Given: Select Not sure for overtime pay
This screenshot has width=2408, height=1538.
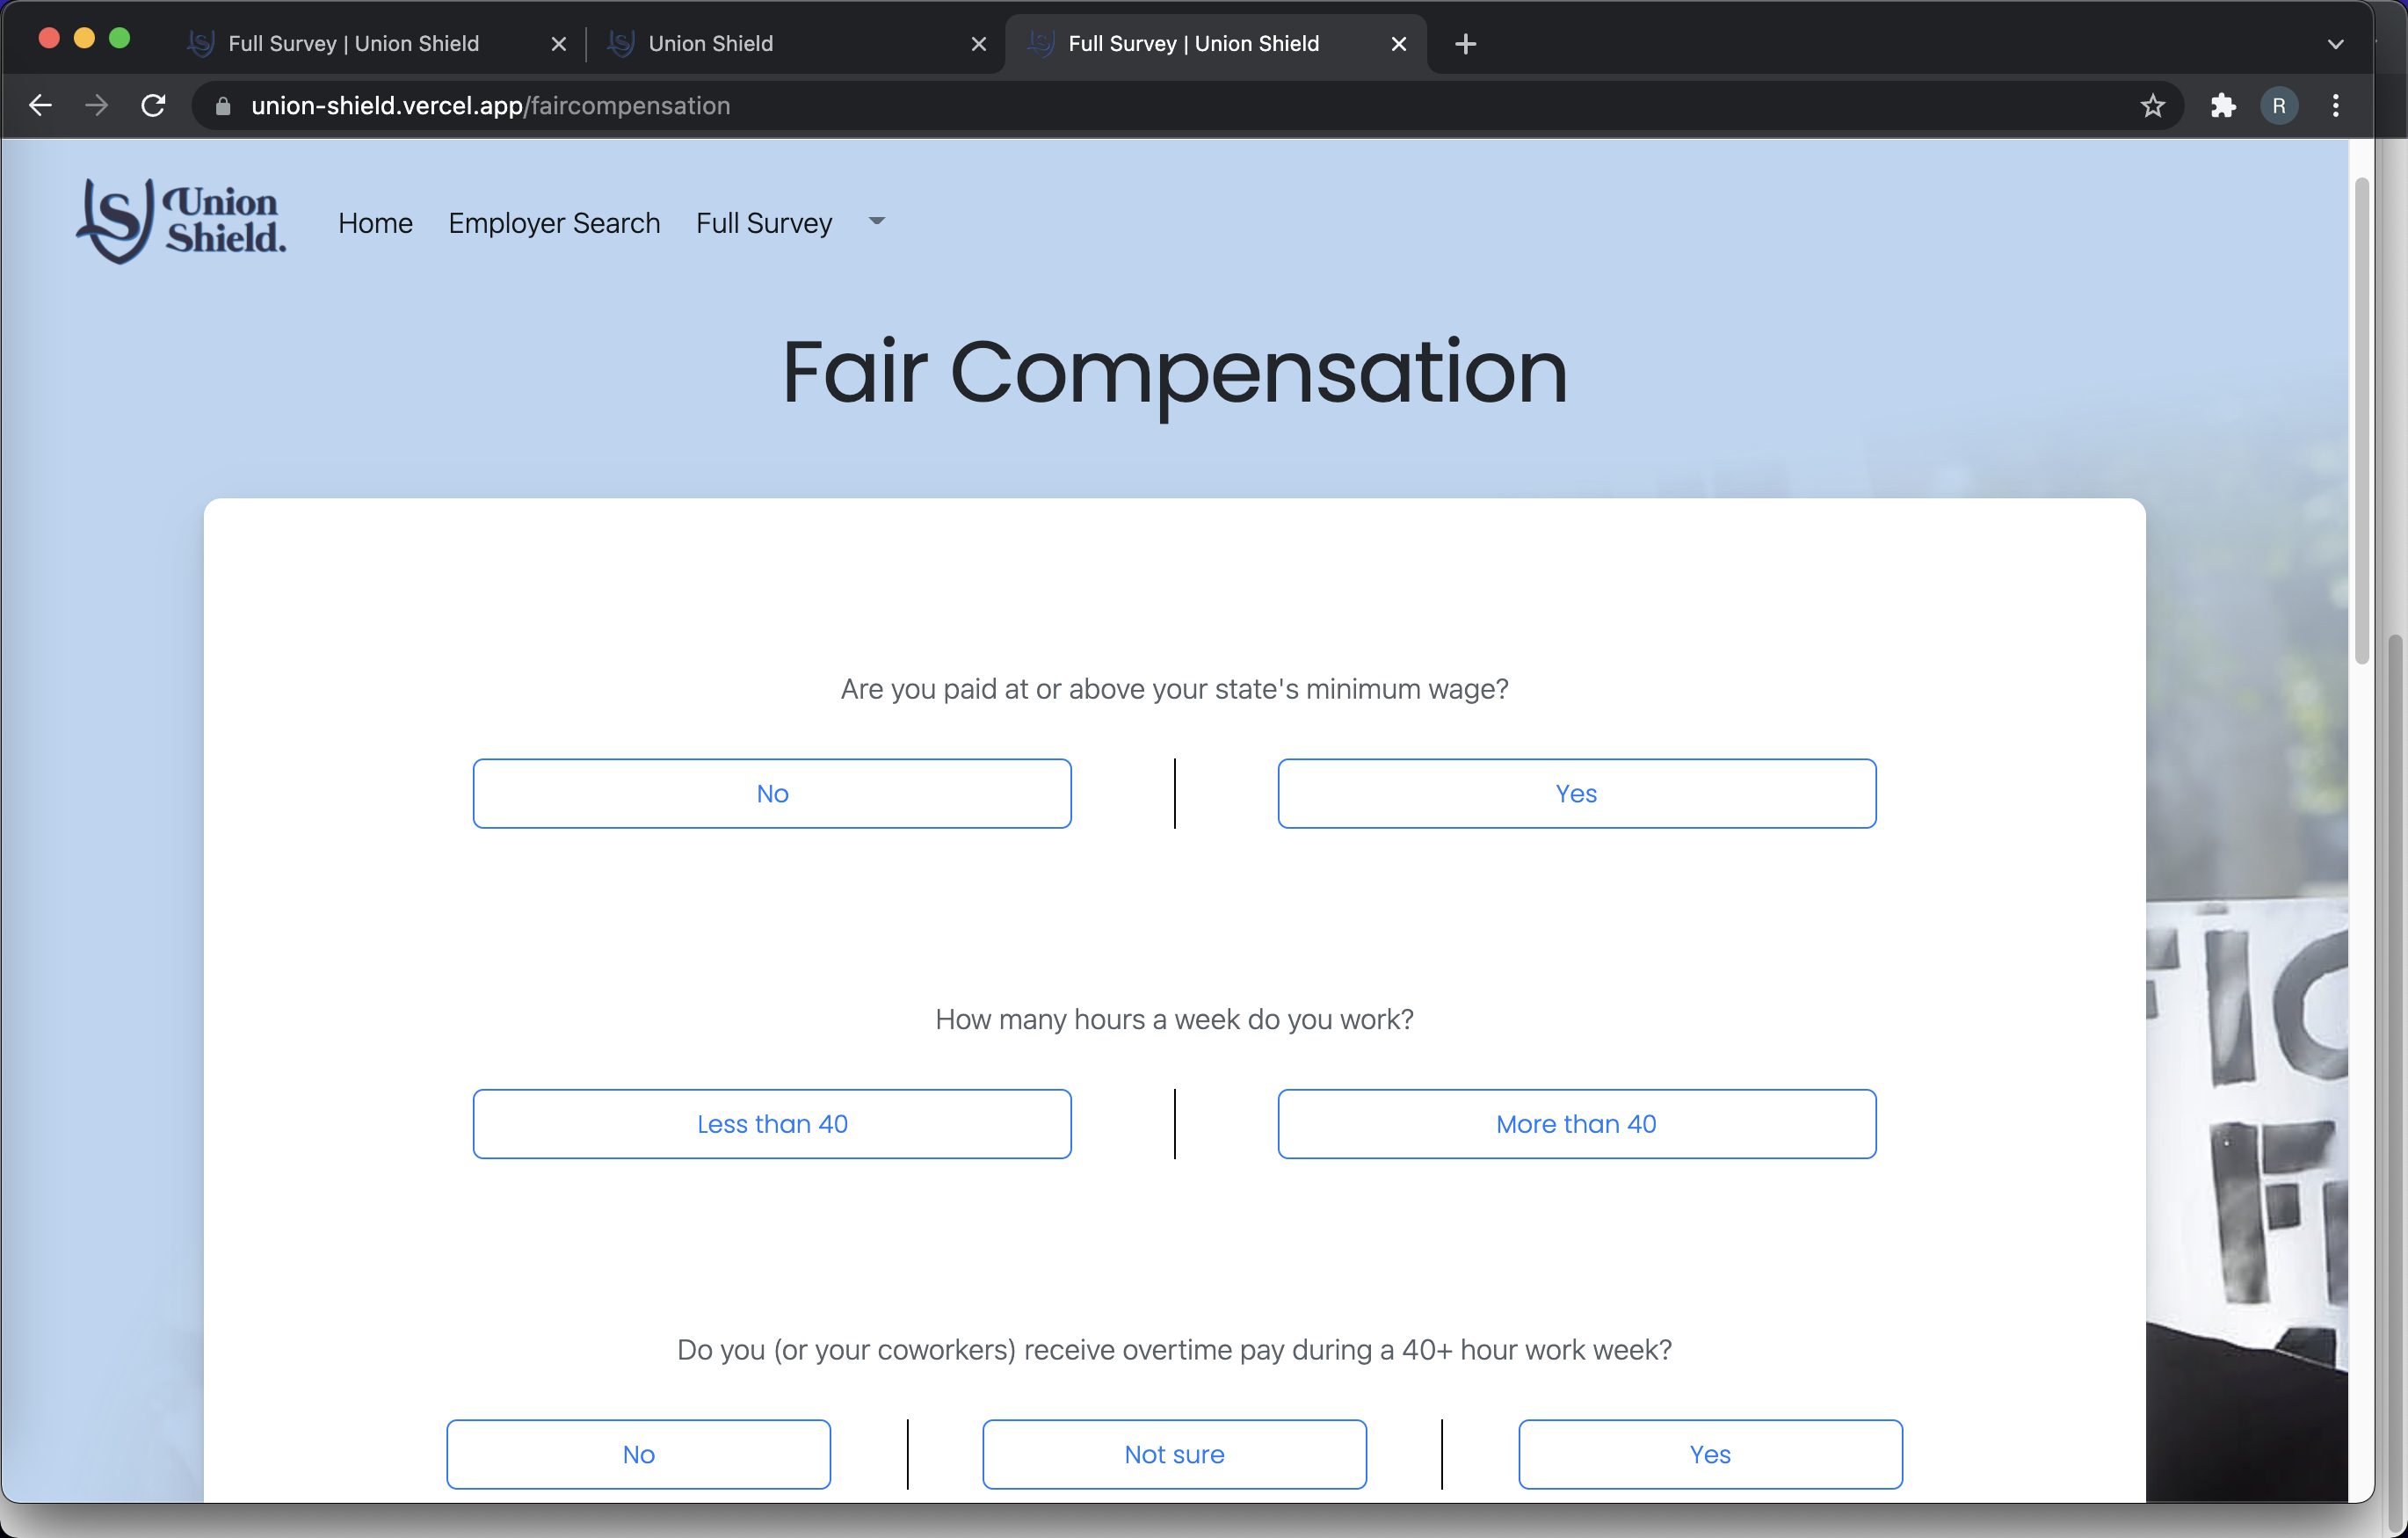Looking at the screenshot, I should tap(1173, 1453).
